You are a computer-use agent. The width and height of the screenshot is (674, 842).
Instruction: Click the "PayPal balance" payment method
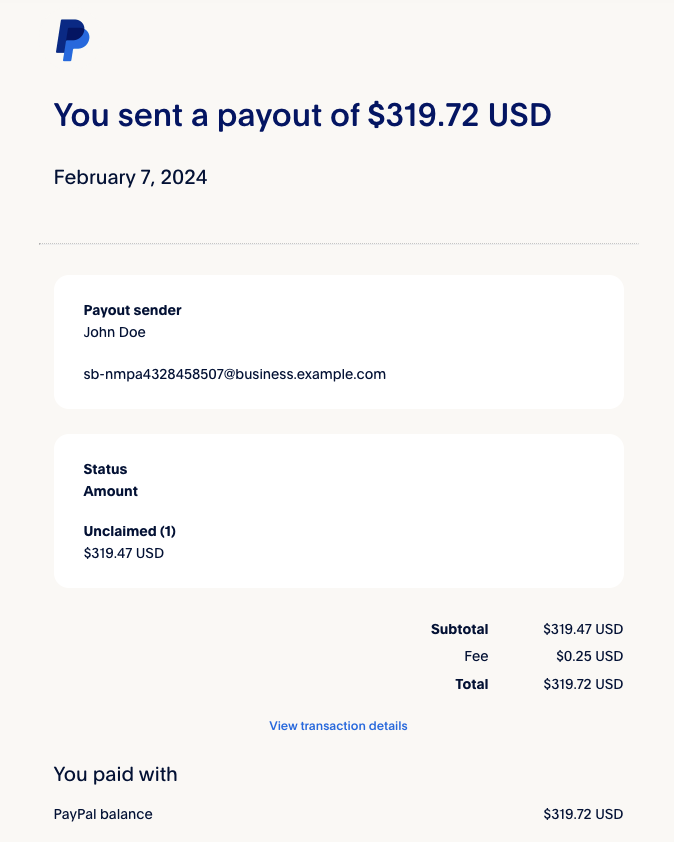pyautogui.click(x=103, y=814)
